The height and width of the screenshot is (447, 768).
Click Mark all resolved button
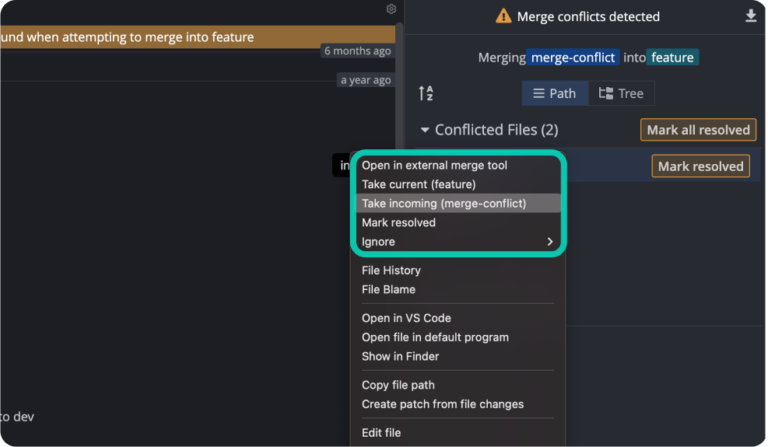tap(698, 130)
